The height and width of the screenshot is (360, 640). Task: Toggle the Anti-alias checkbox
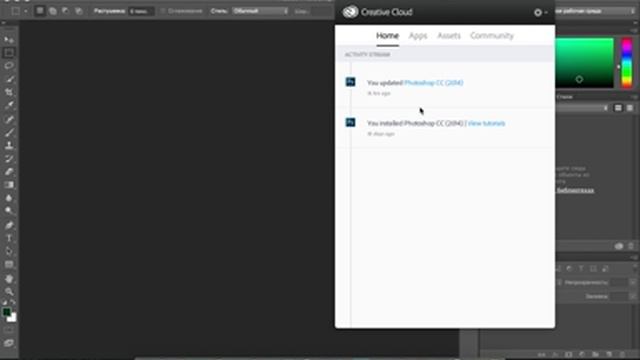point(163,11)
